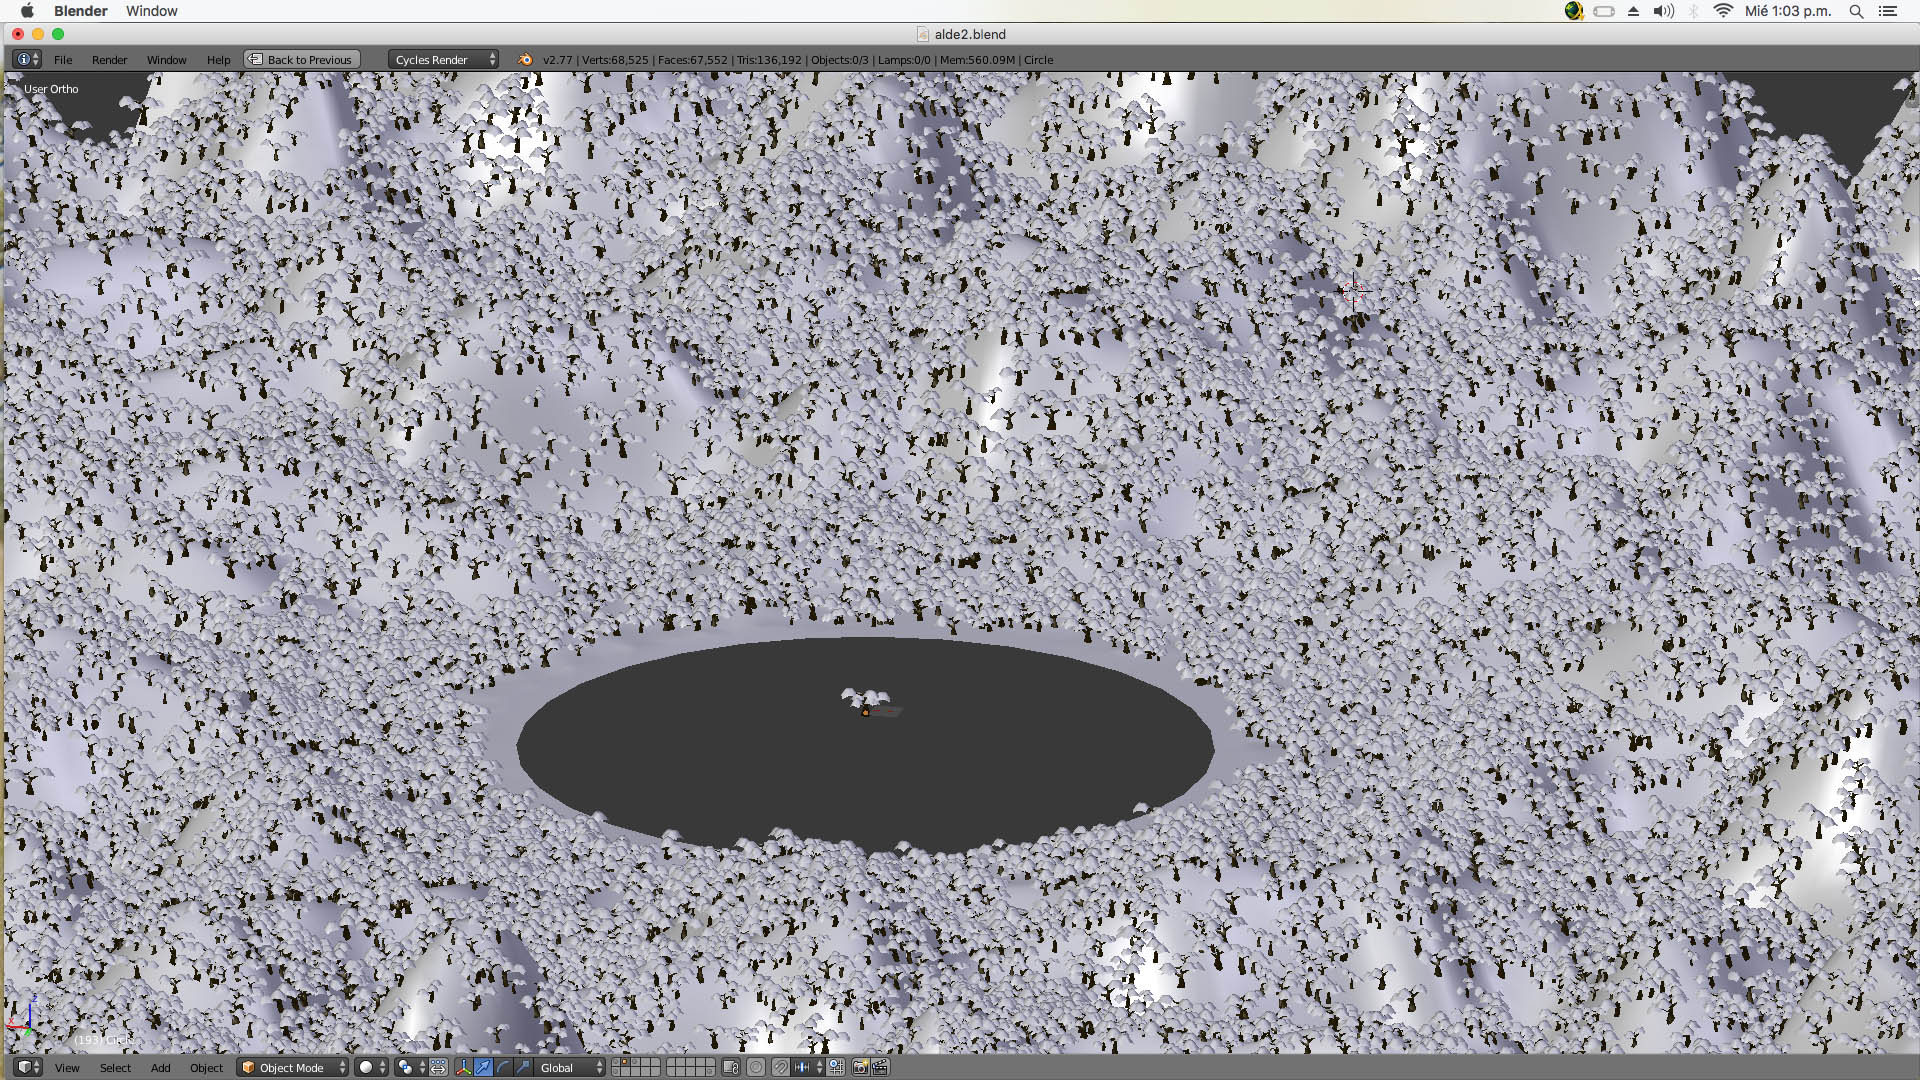This screenshot has width=1920, height=1080.
Task: Open macOS Spotlight search icon
Action: 1856,11
